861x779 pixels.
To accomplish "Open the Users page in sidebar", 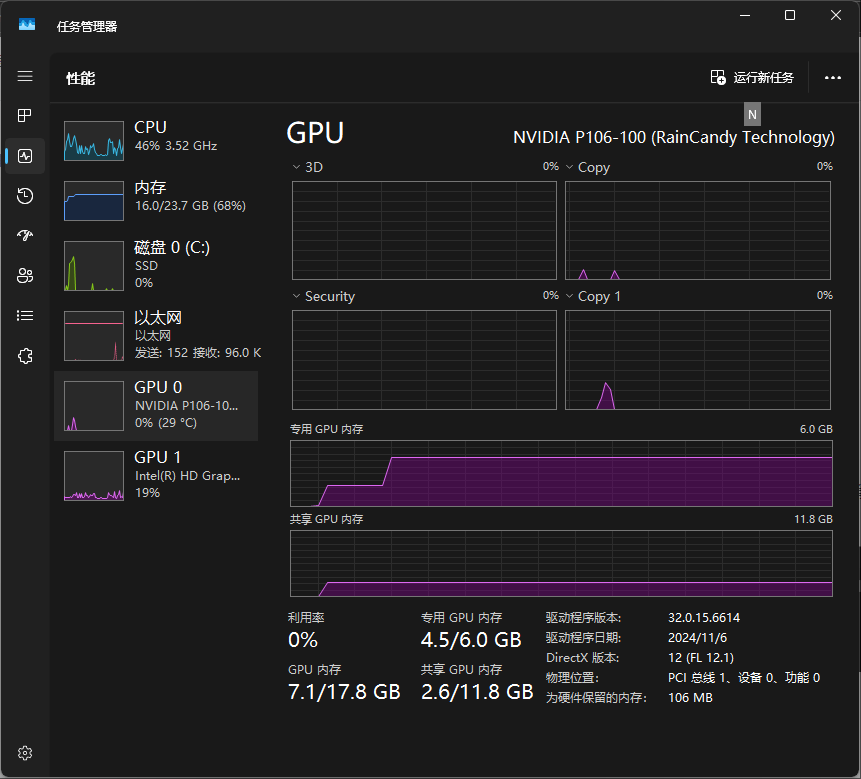I will tap(24, 275).
